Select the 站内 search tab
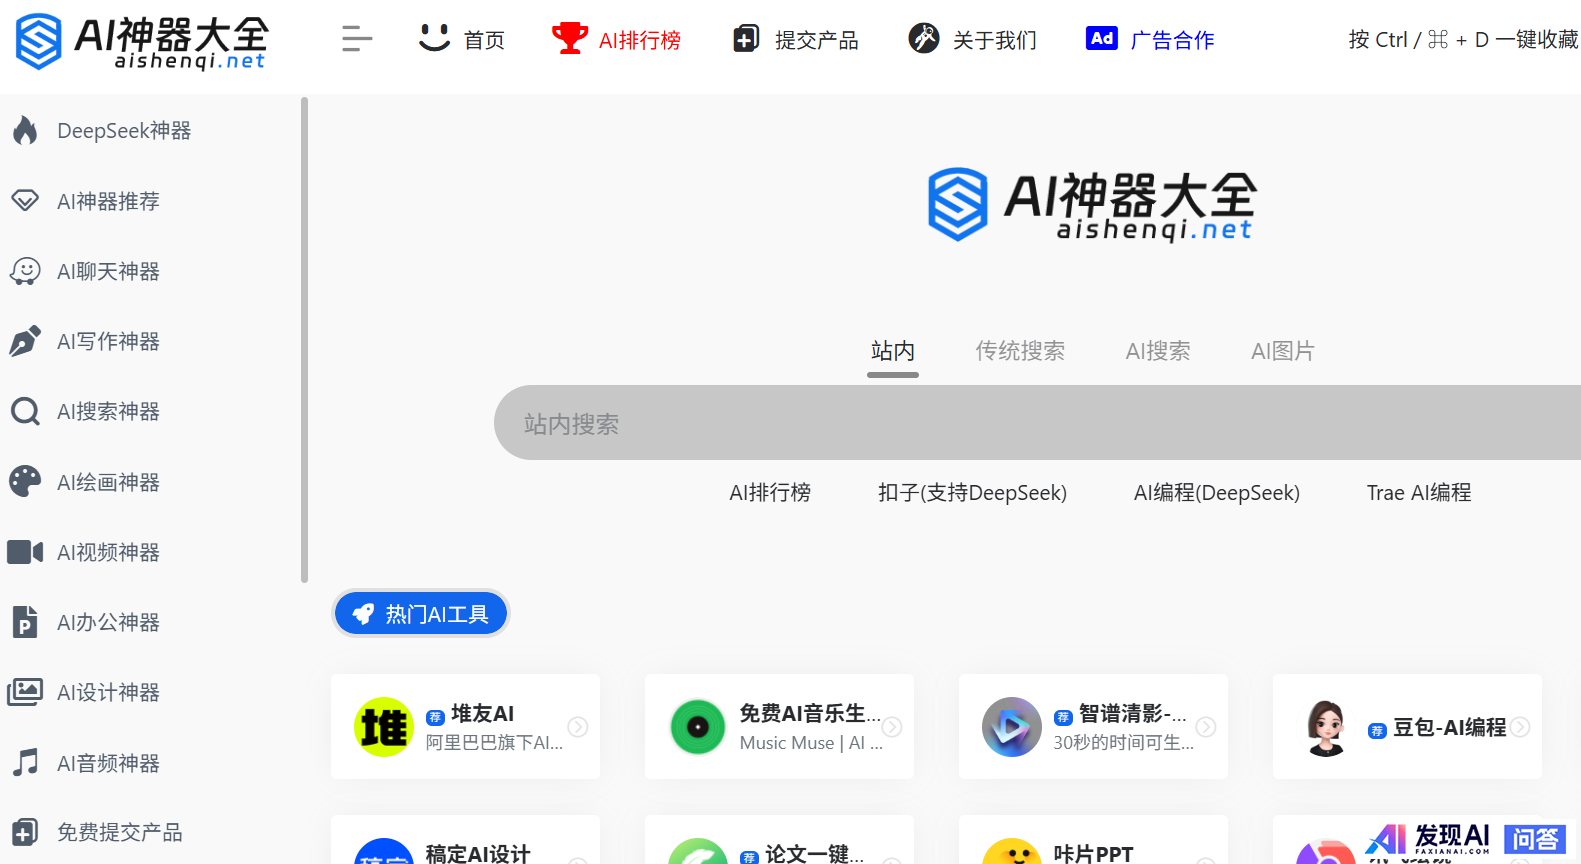The height and width of the screenshot is (864, 1581). coord(893,351)
